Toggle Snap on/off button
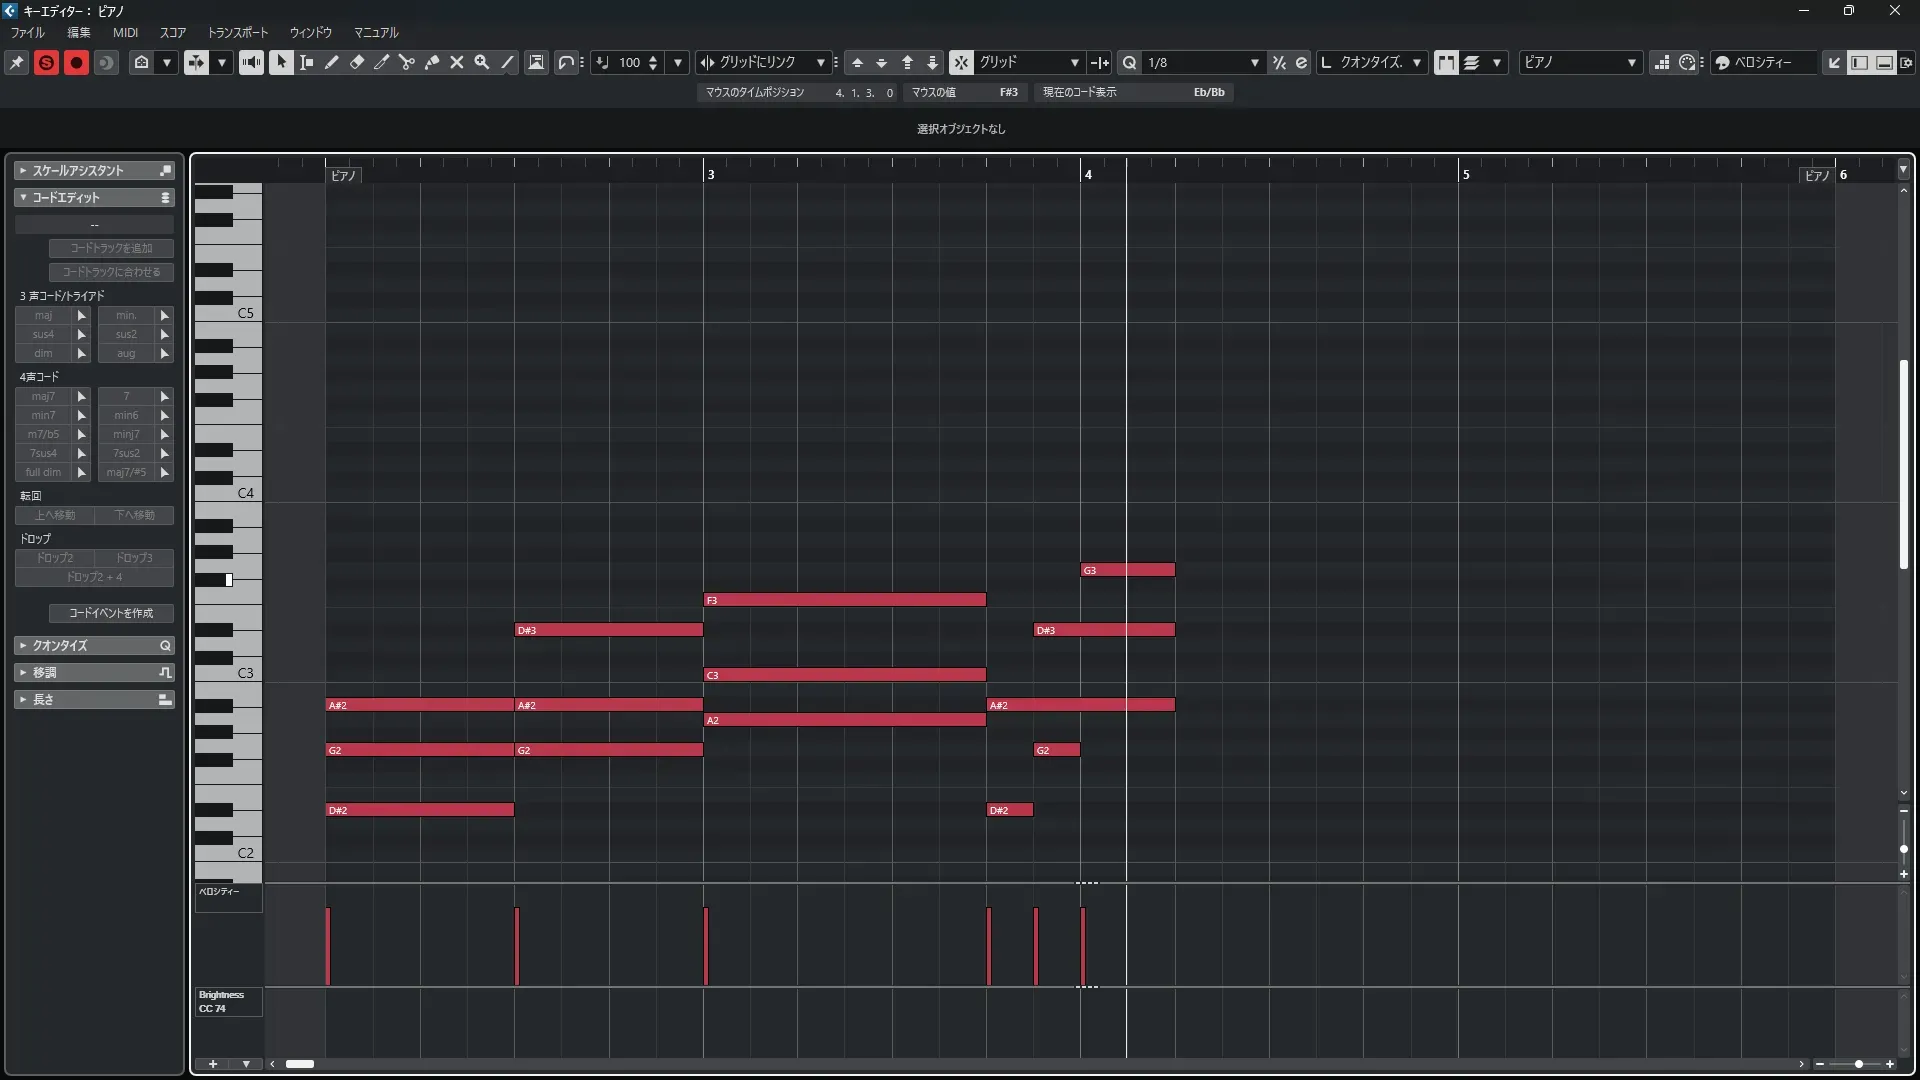This screenshot has height=1080, width=1920. [961, 62]
